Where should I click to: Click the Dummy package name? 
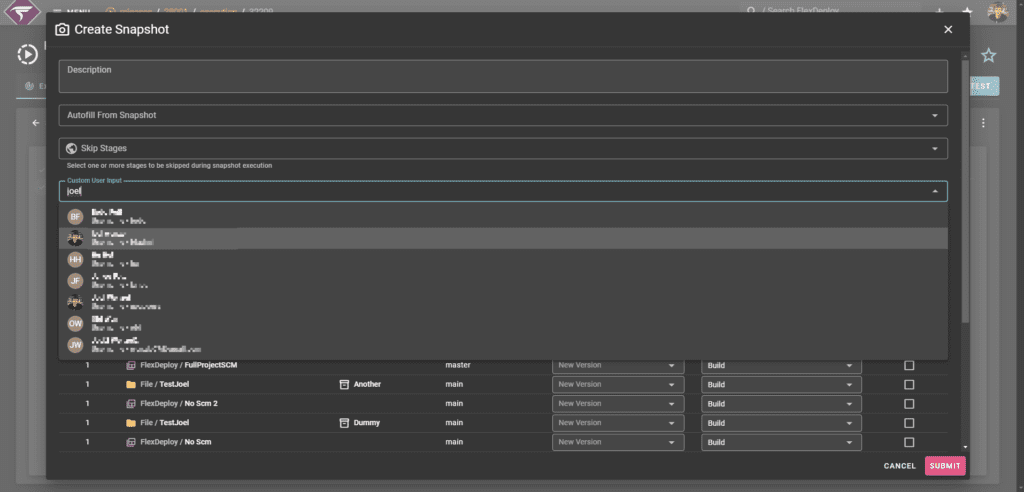[x=366, y=423]
